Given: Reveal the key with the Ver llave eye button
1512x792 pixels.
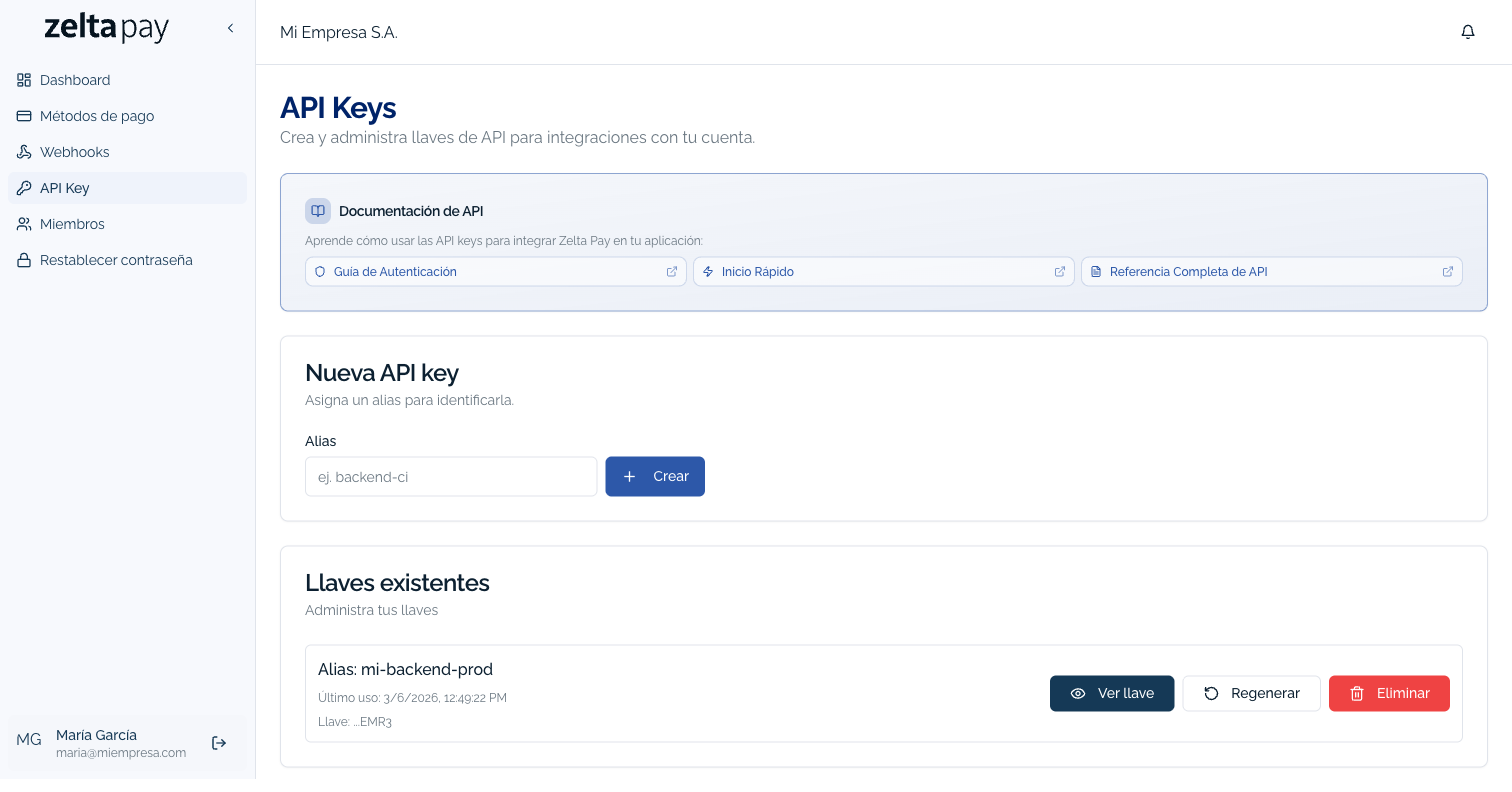Looking at the screenshot, I should pos(1112,693).
